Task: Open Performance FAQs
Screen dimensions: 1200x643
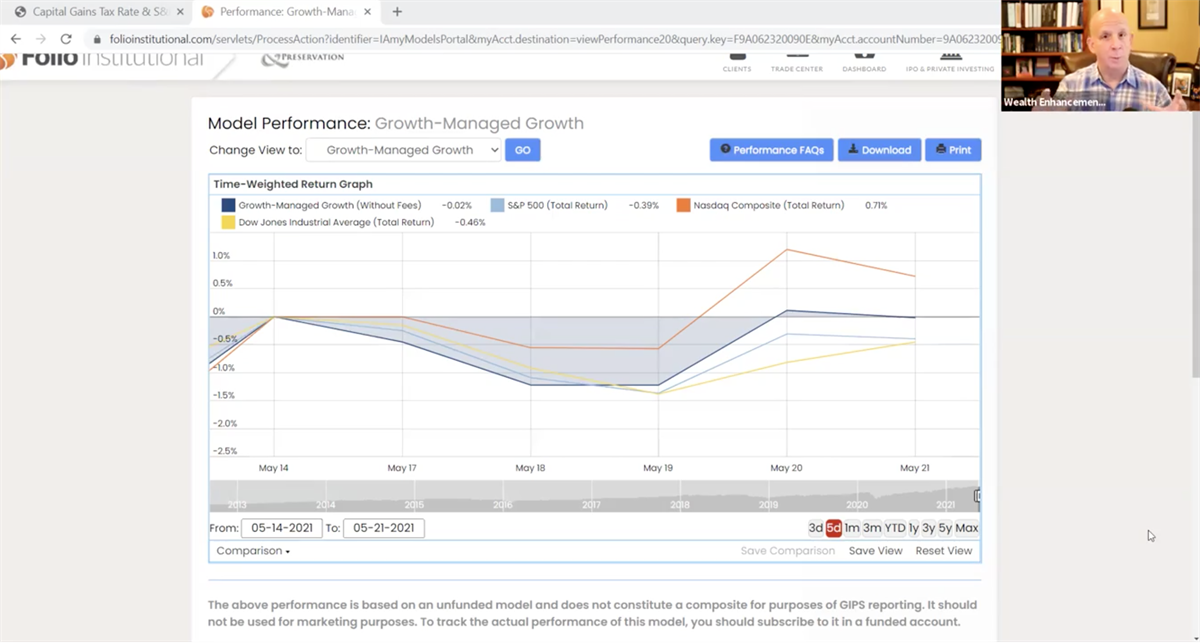Action: pos(771,150)
